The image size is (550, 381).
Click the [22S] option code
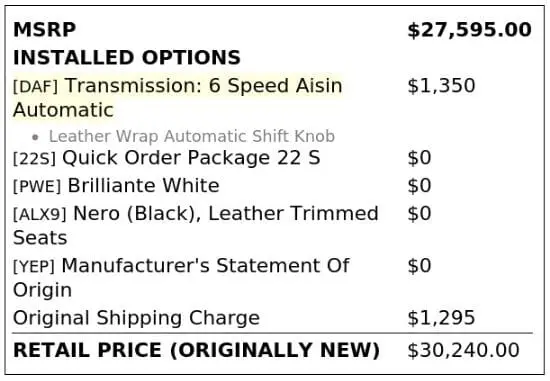(34, 159)
